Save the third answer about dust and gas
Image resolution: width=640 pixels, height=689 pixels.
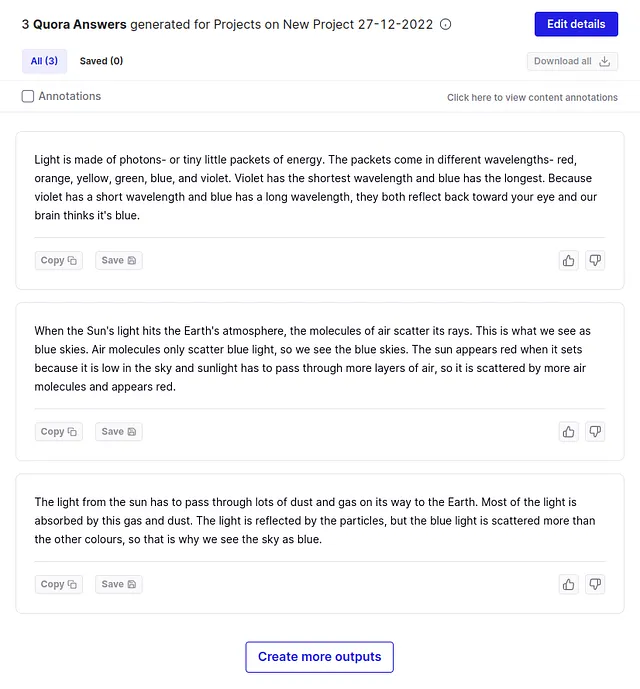coord(119,584)
